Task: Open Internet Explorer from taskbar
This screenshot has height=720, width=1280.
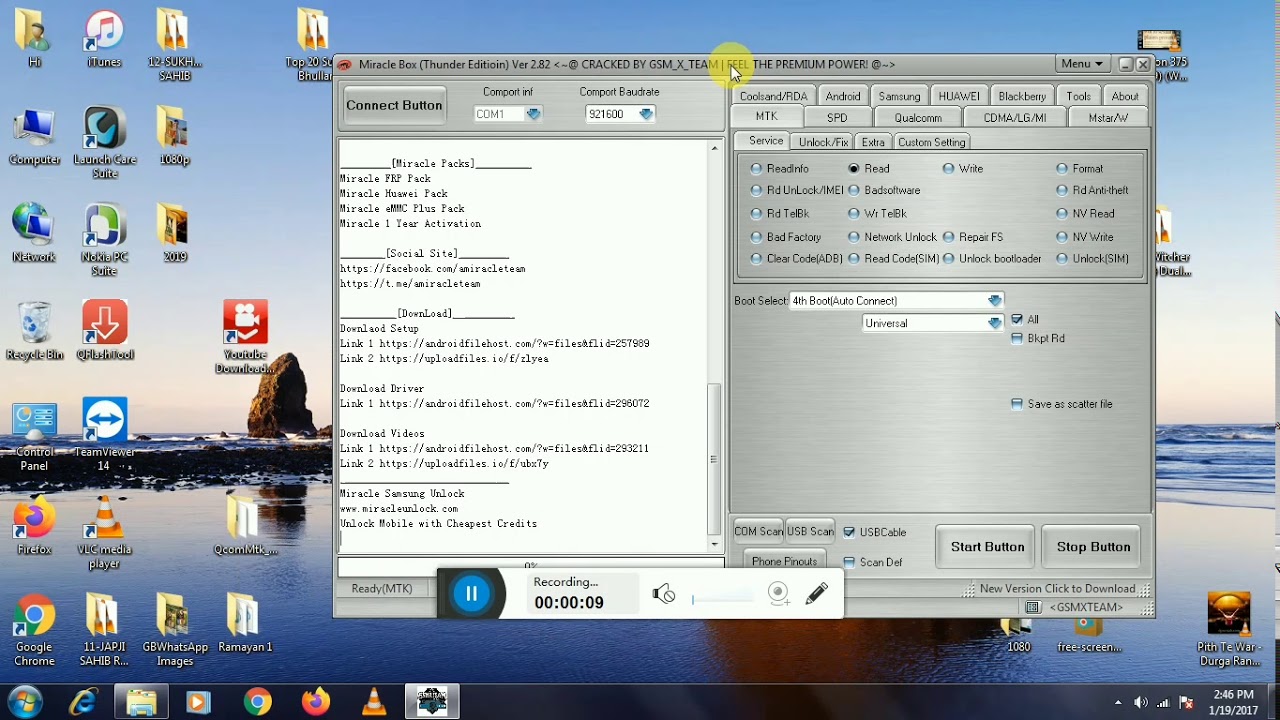Action: click(82, 702)
